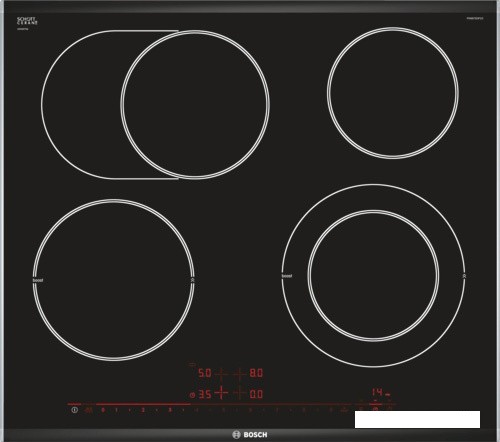Screen dimensions: 500x442
Task: Set power slider to level 1
Action: (x=116, y=410)
